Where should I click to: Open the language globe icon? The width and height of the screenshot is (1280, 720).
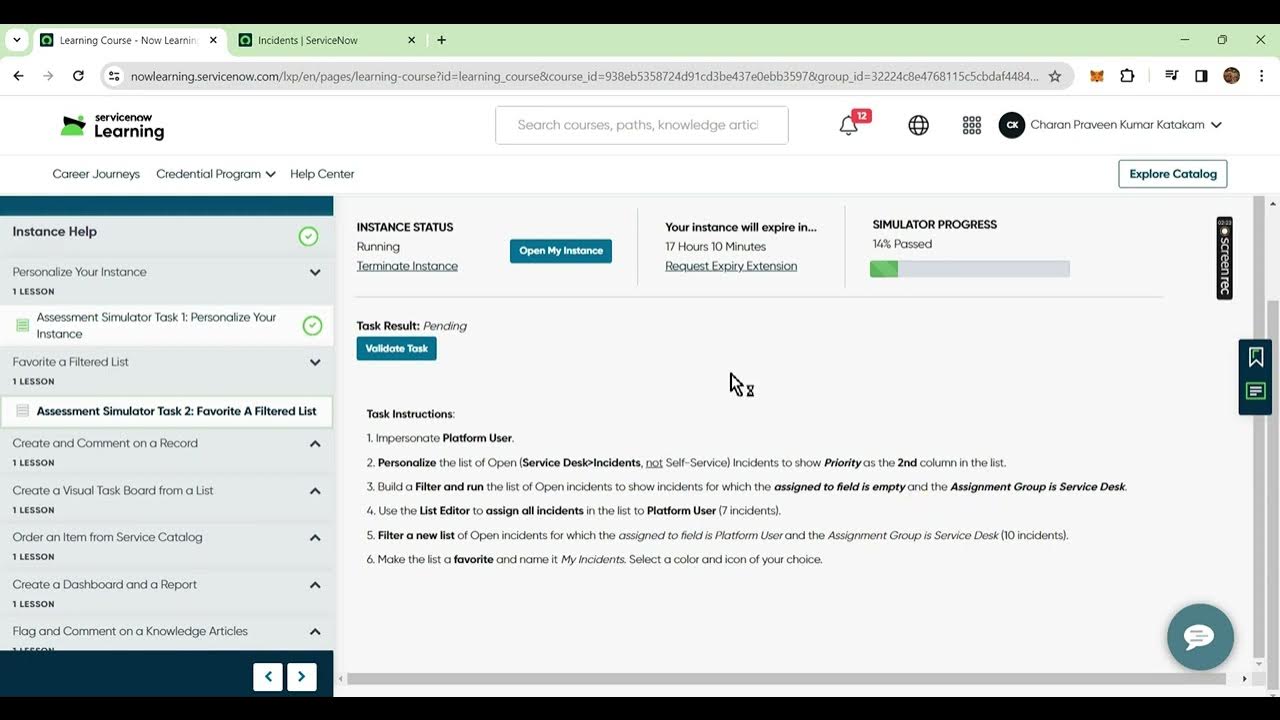[x=918, y=125]
